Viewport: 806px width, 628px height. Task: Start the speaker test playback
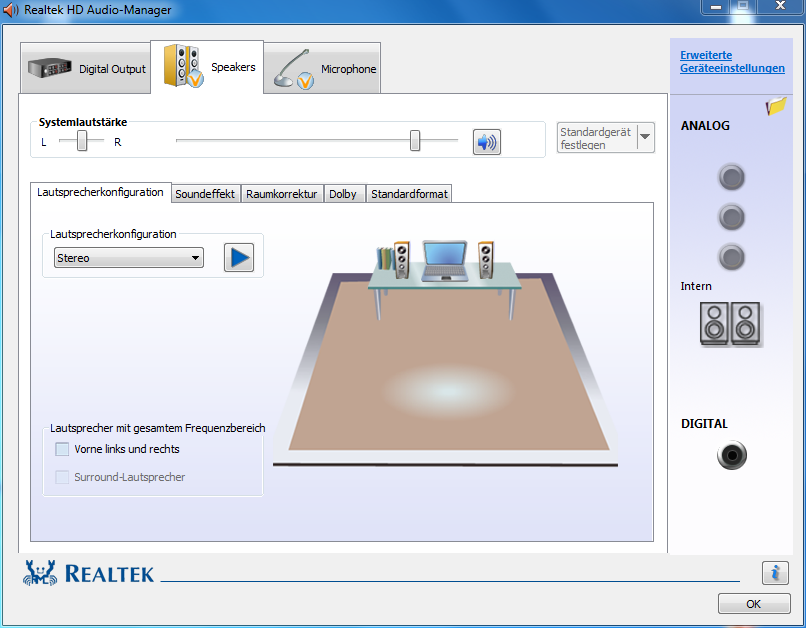[238, 257]
